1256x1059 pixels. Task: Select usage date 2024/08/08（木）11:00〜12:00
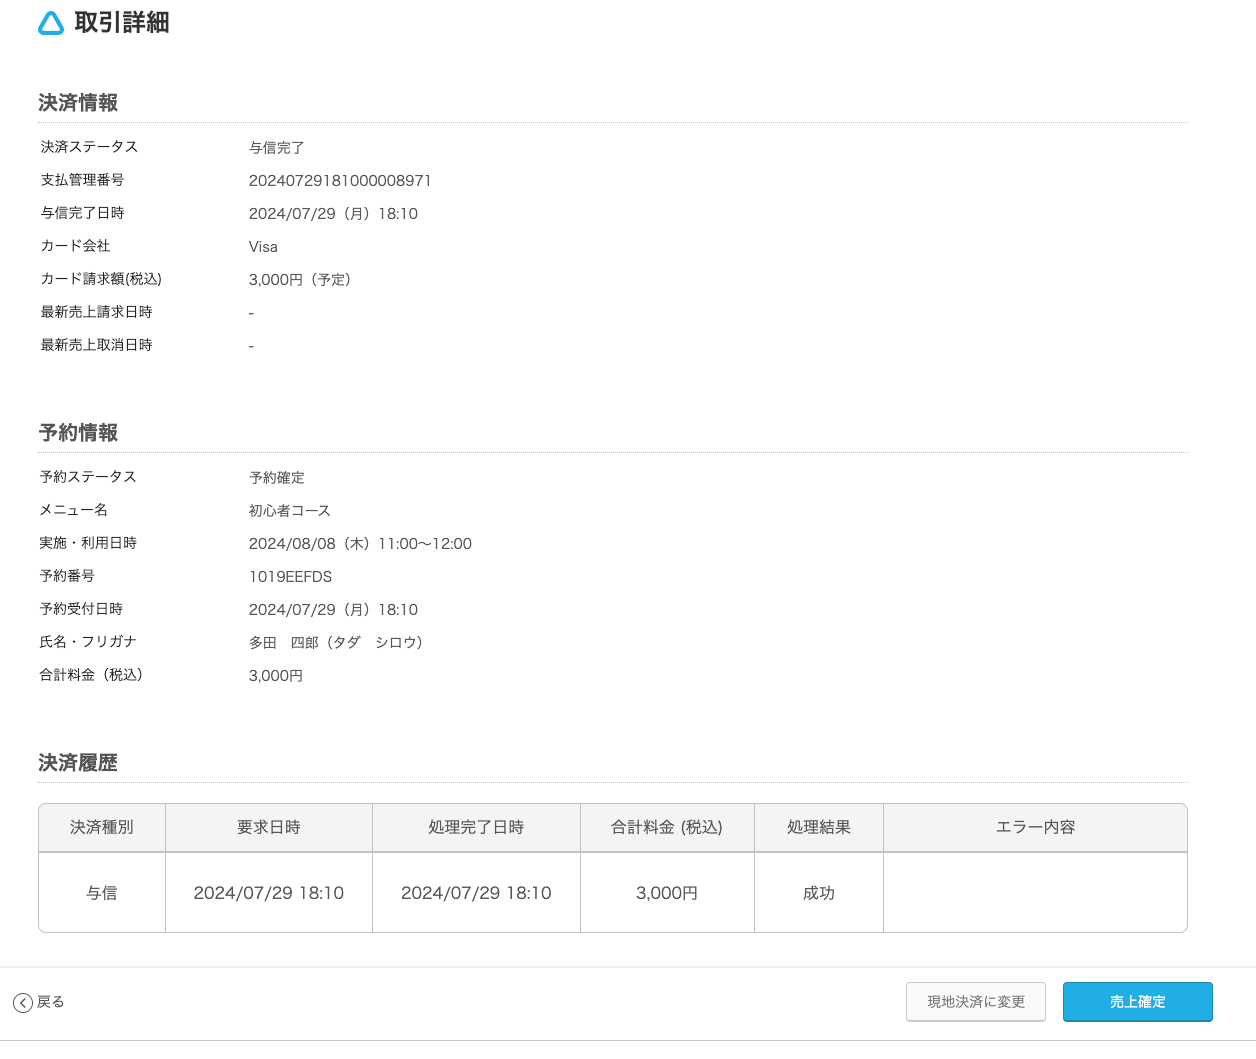pyautogui.click(x=360, y=544)
